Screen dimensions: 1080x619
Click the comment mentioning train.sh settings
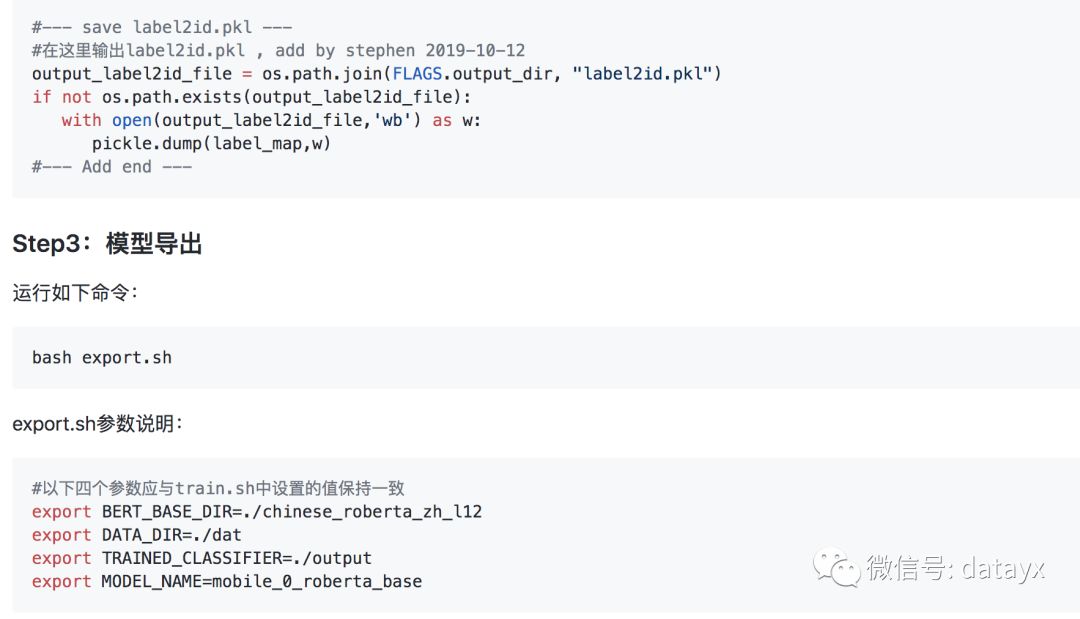coord(218,489)
